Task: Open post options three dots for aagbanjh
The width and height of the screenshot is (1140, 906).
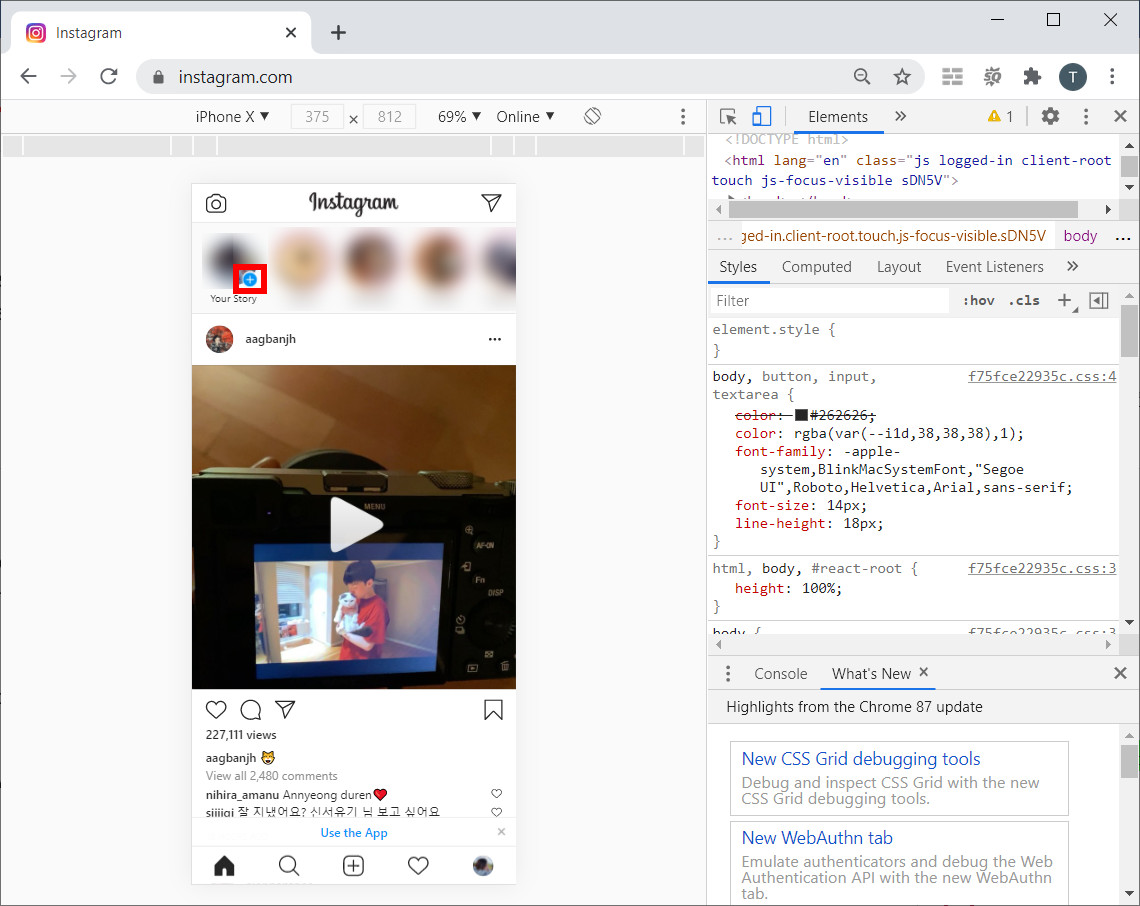Action: 495,339
